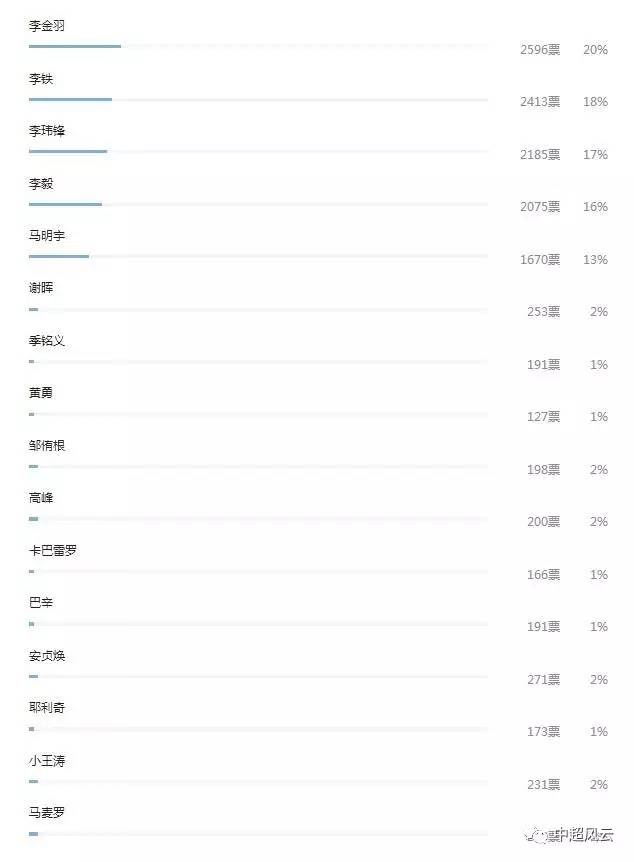Click the 高峰 candidate name

point(41,498)
